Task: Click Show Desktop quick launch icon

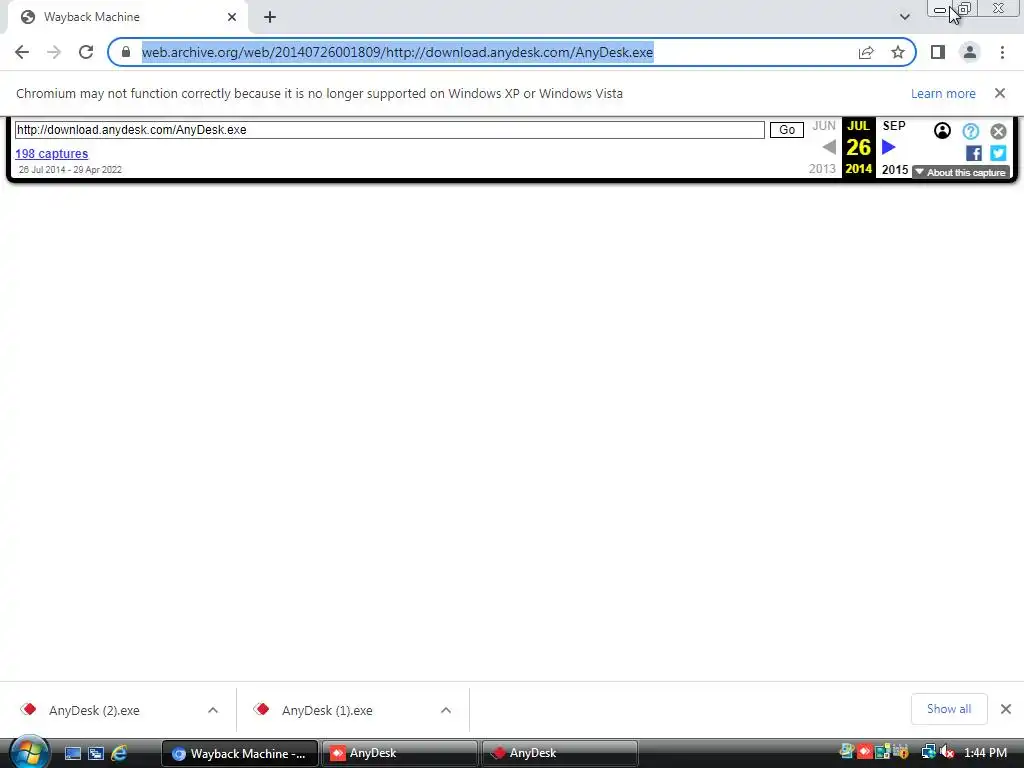Action: click(x=73, y=754)
